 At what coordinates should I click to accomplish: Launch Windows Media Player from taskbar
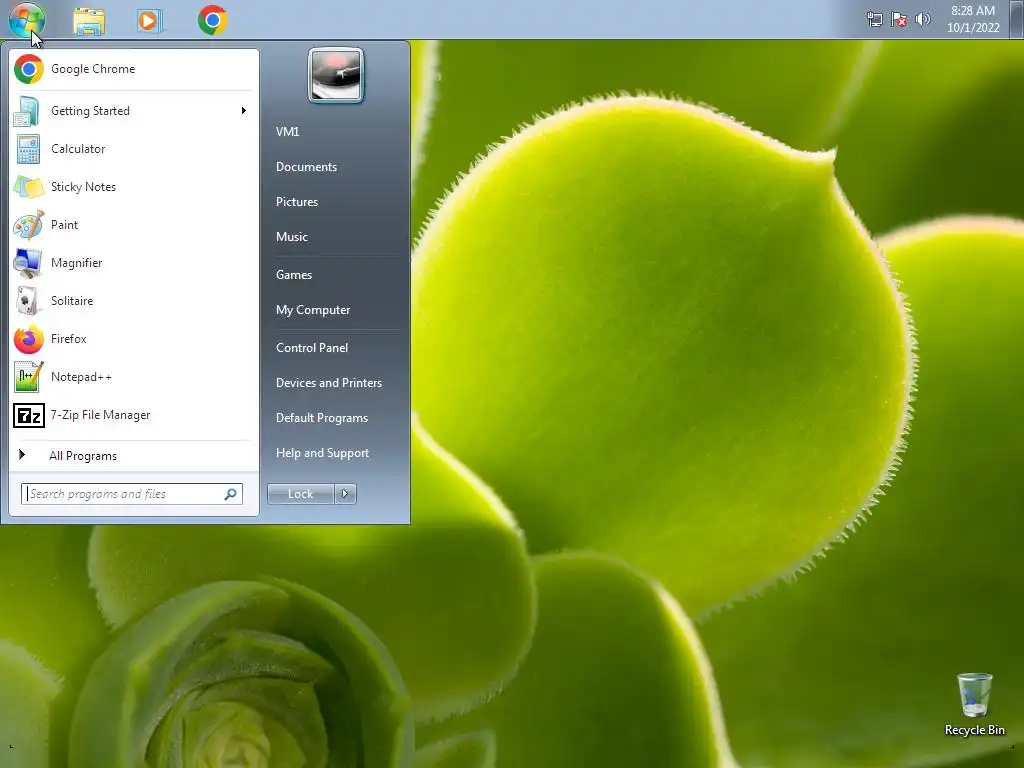click(x=149, y=21)
